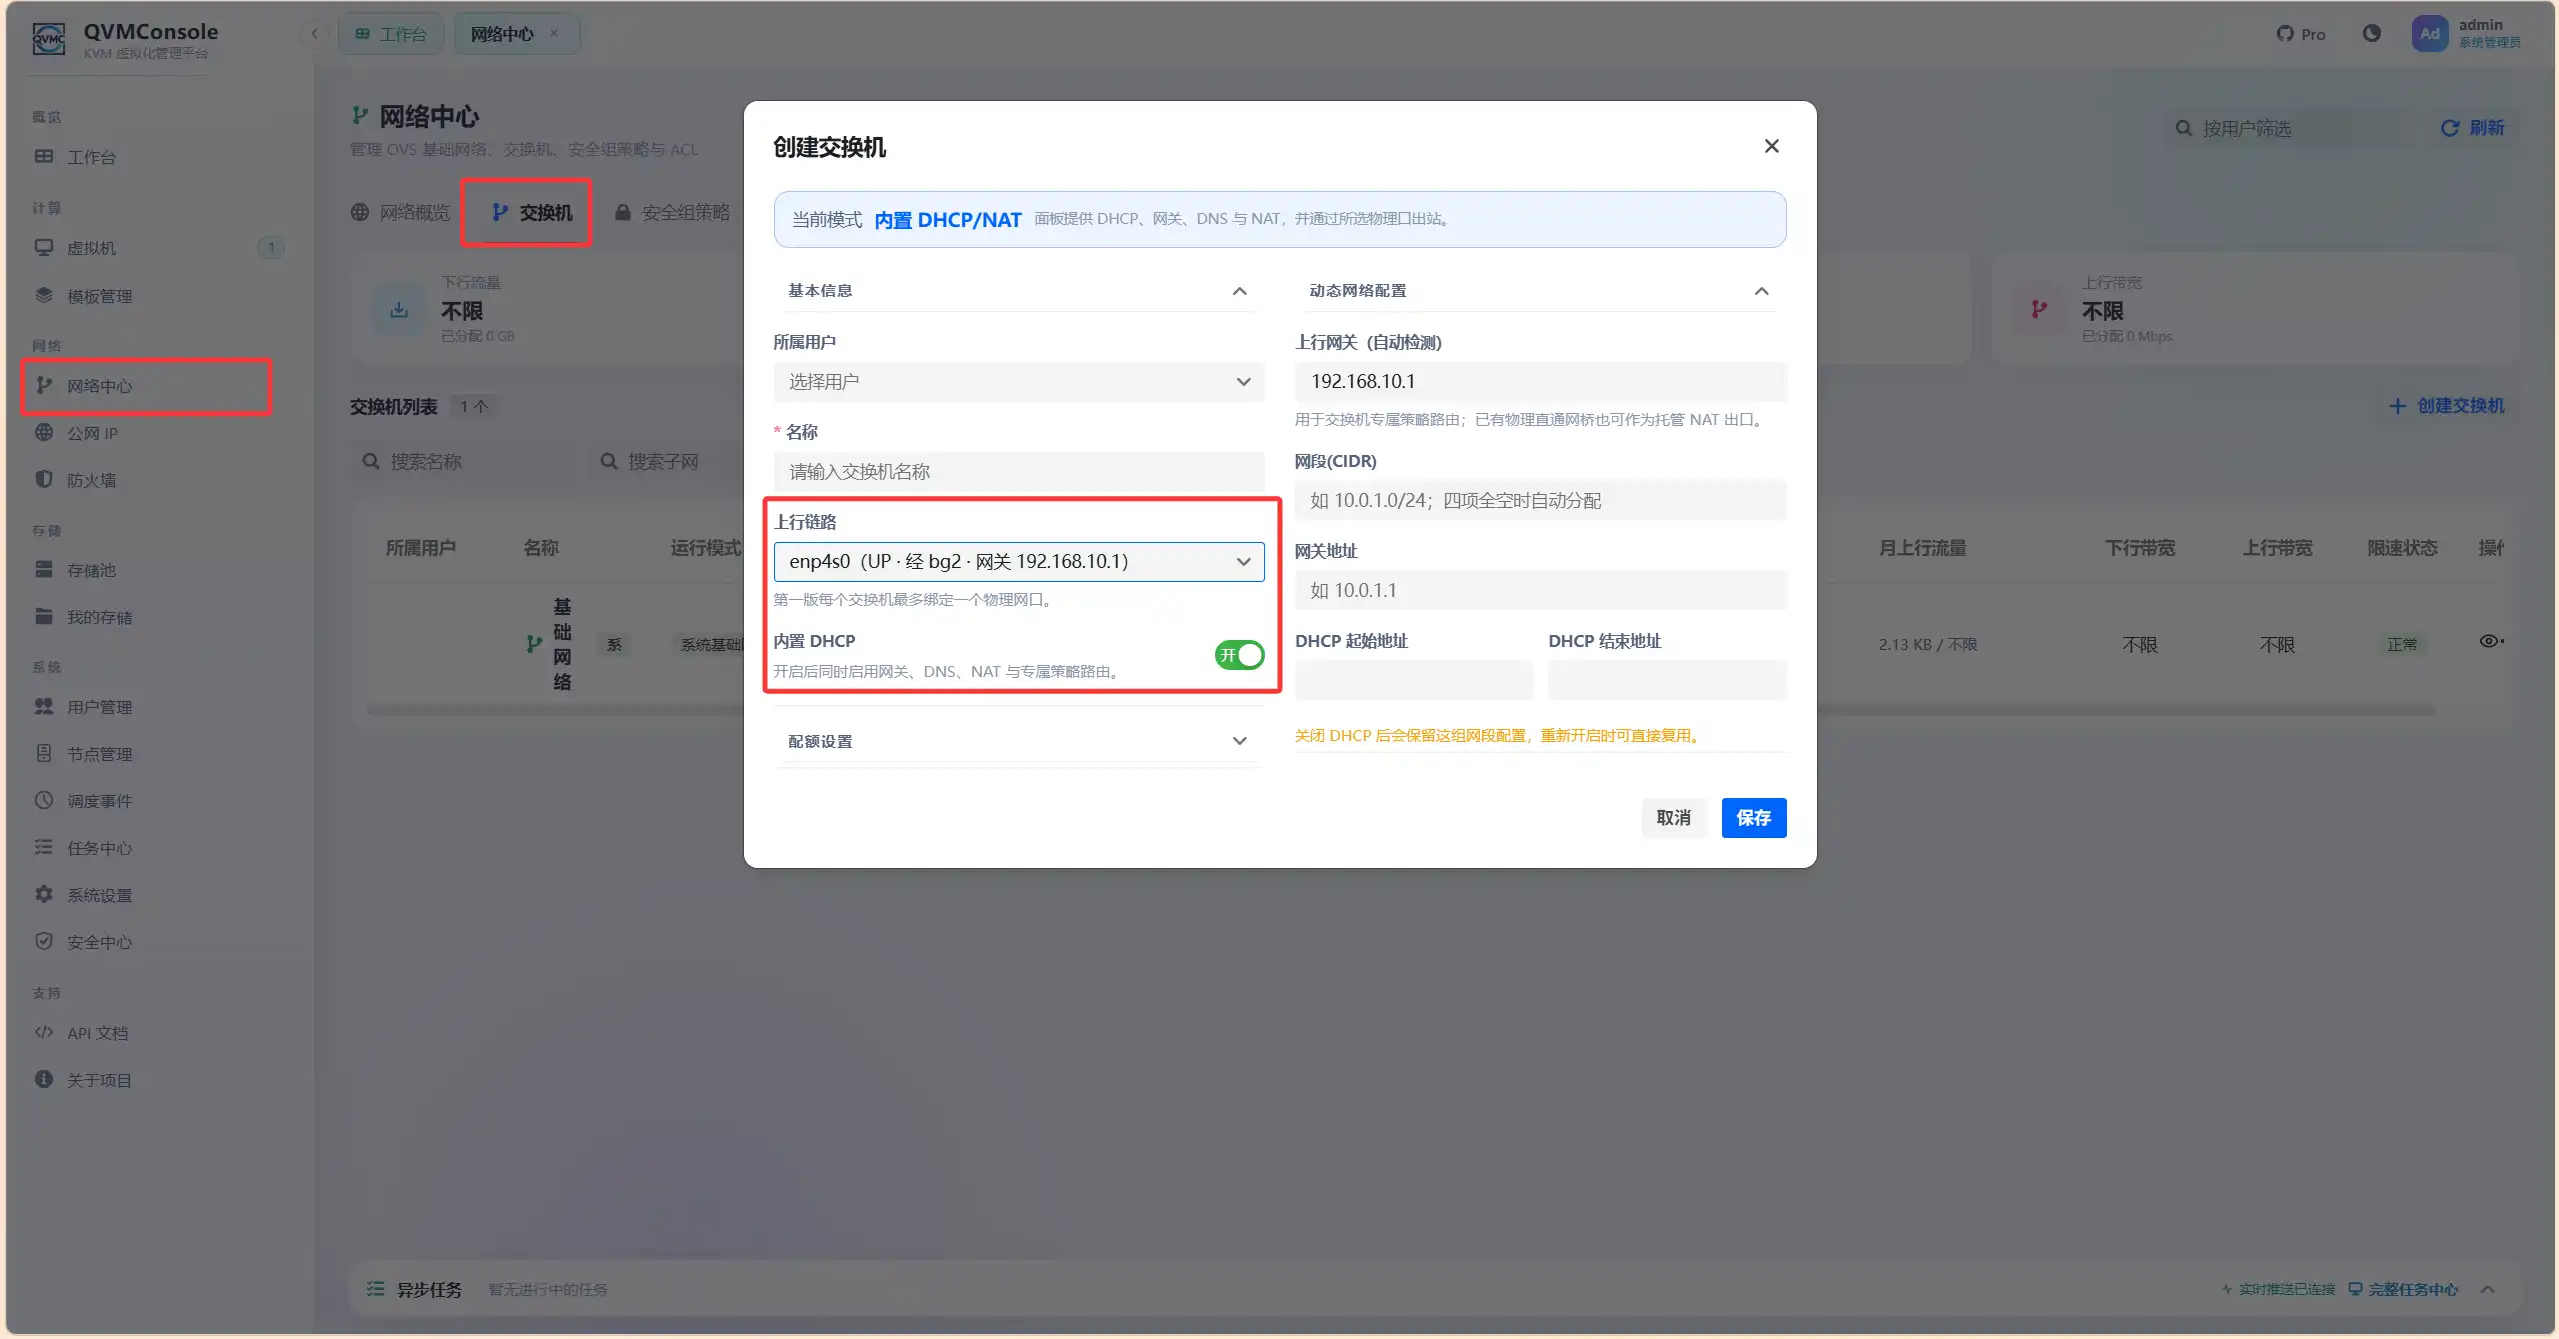Click the 网关地址 input field

pos(1540,590)
